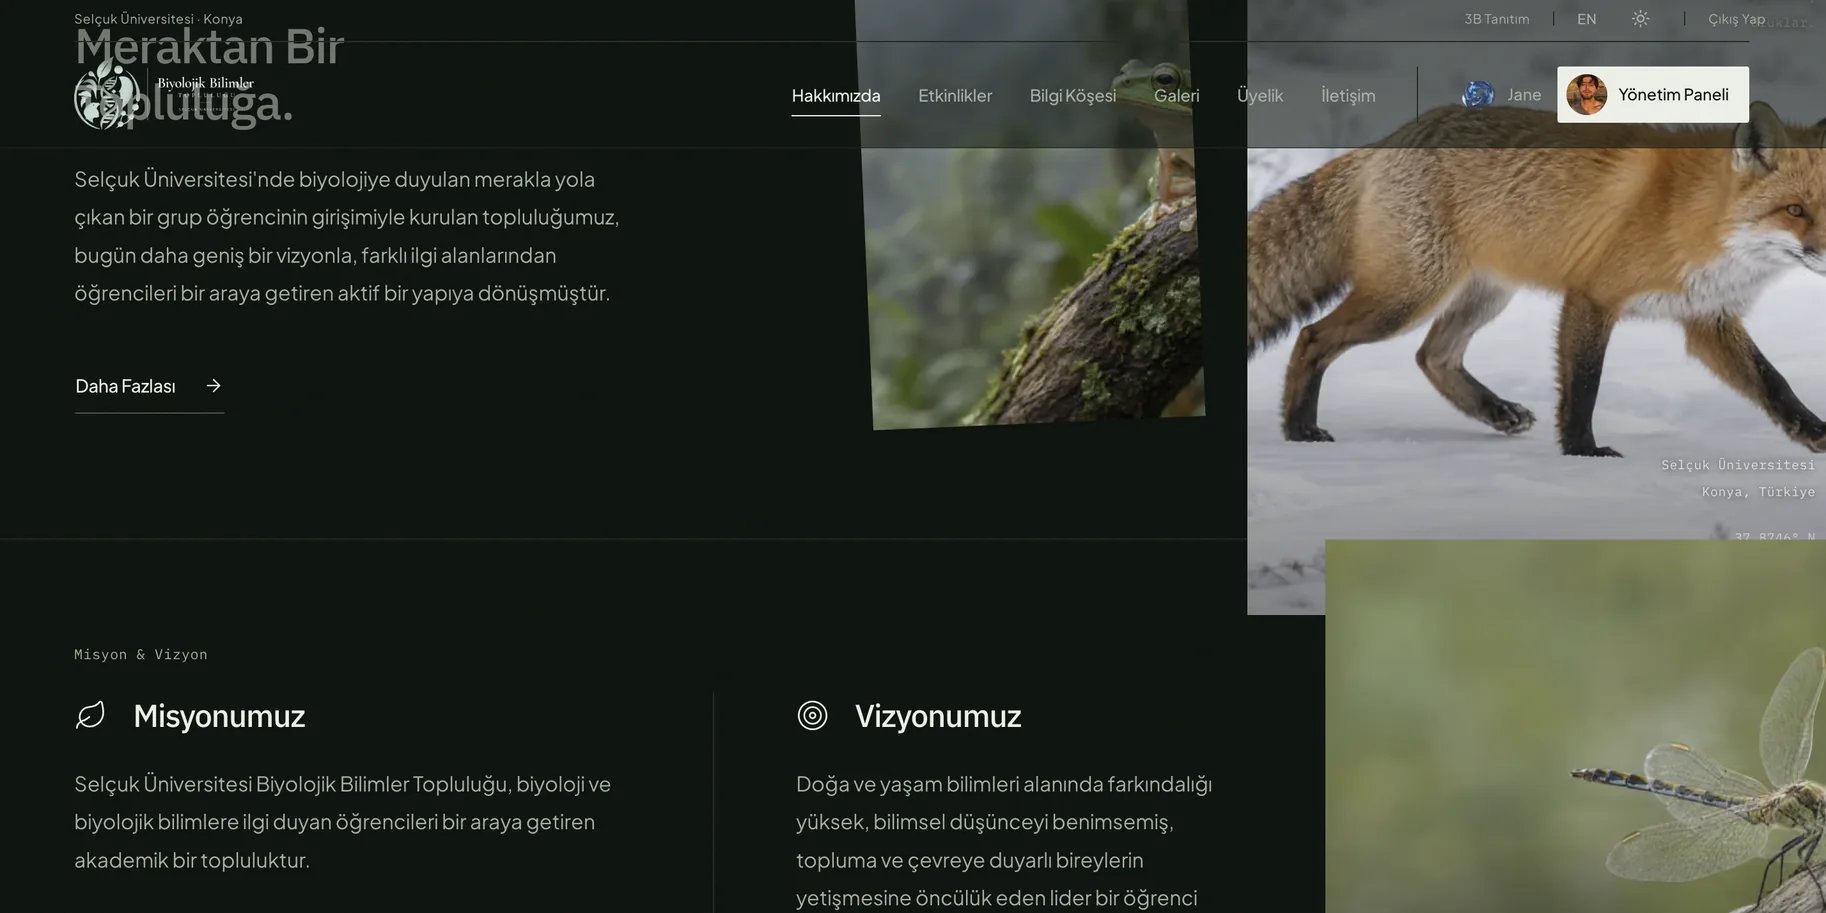Click the avatar photo in Yönetim Paneli

(1587, 95)
